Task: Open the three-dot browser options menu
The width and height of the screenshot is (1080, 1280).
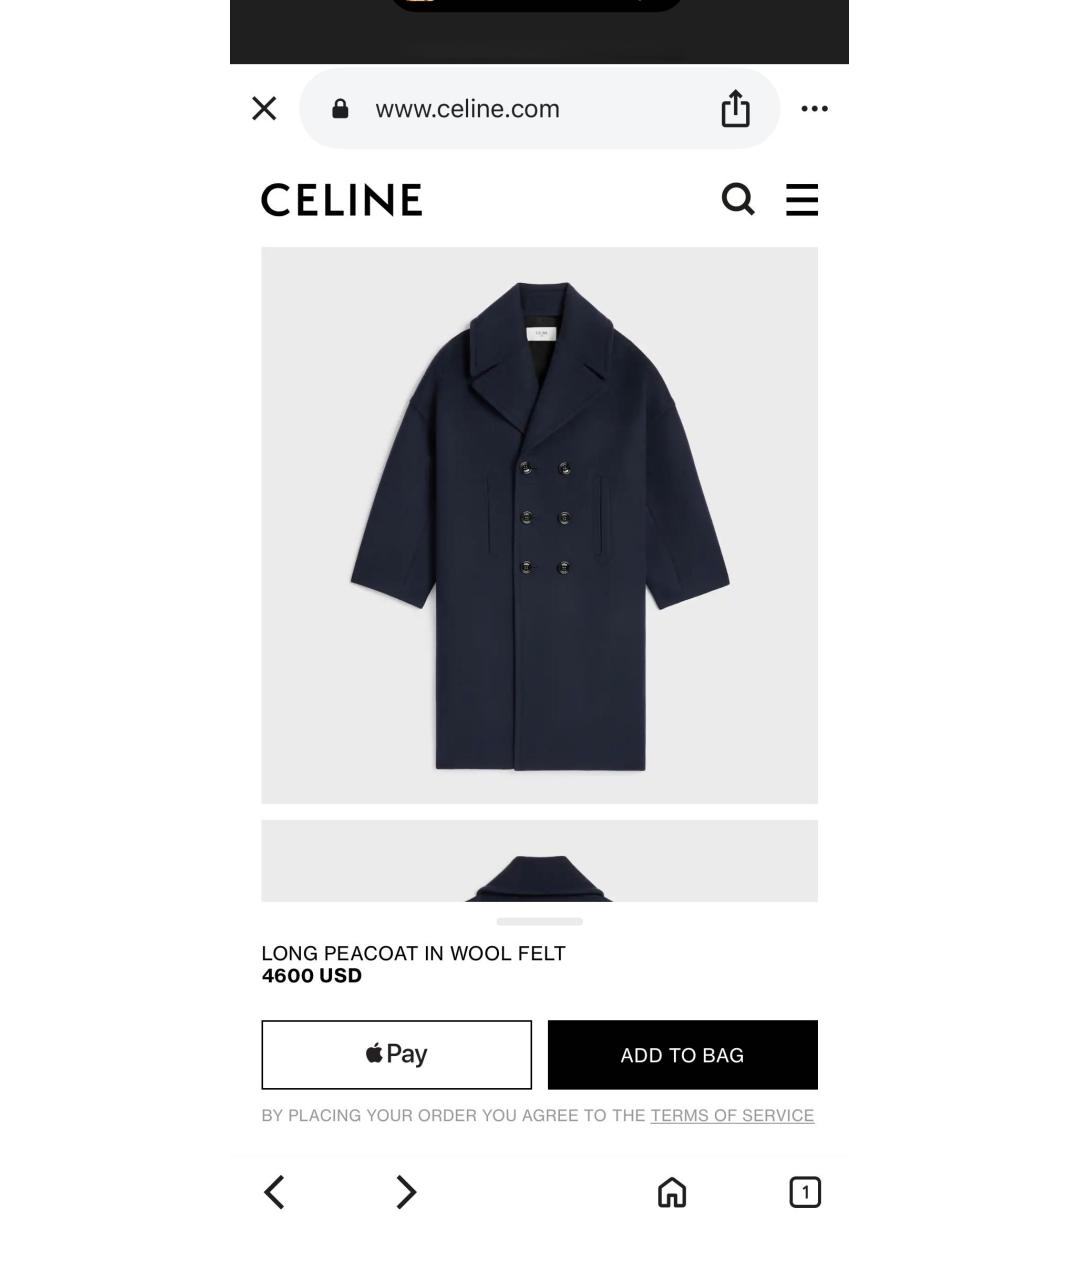Action: pos(815,108)
